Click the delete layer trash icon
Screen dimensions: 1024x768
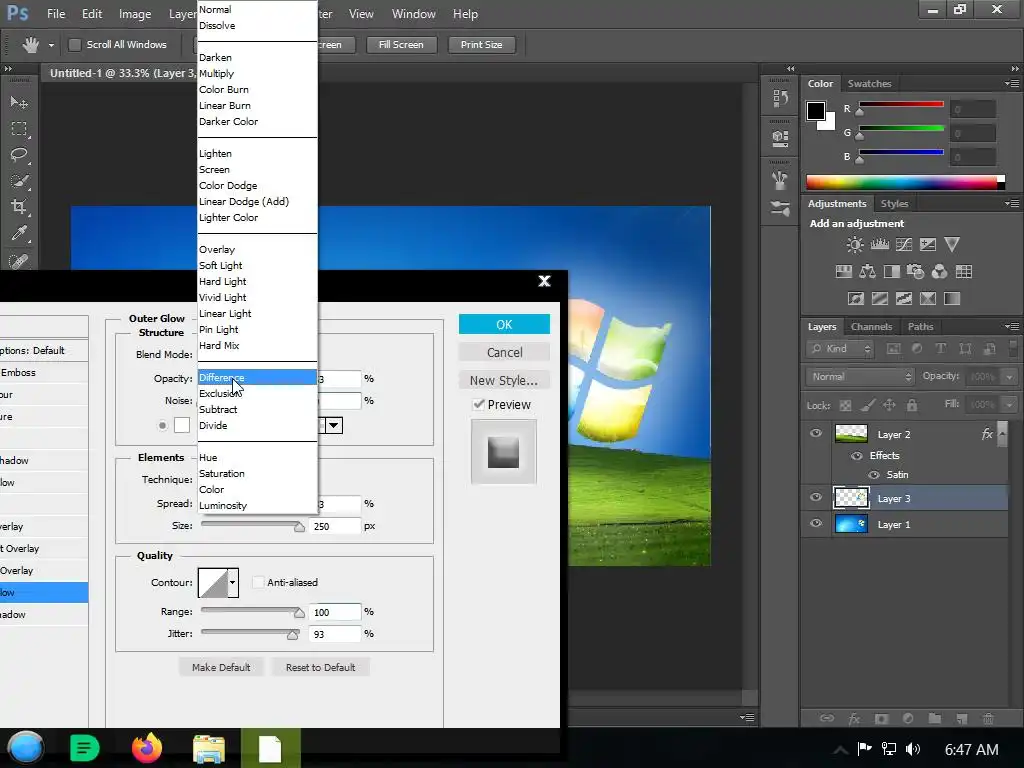coord(988,718)
